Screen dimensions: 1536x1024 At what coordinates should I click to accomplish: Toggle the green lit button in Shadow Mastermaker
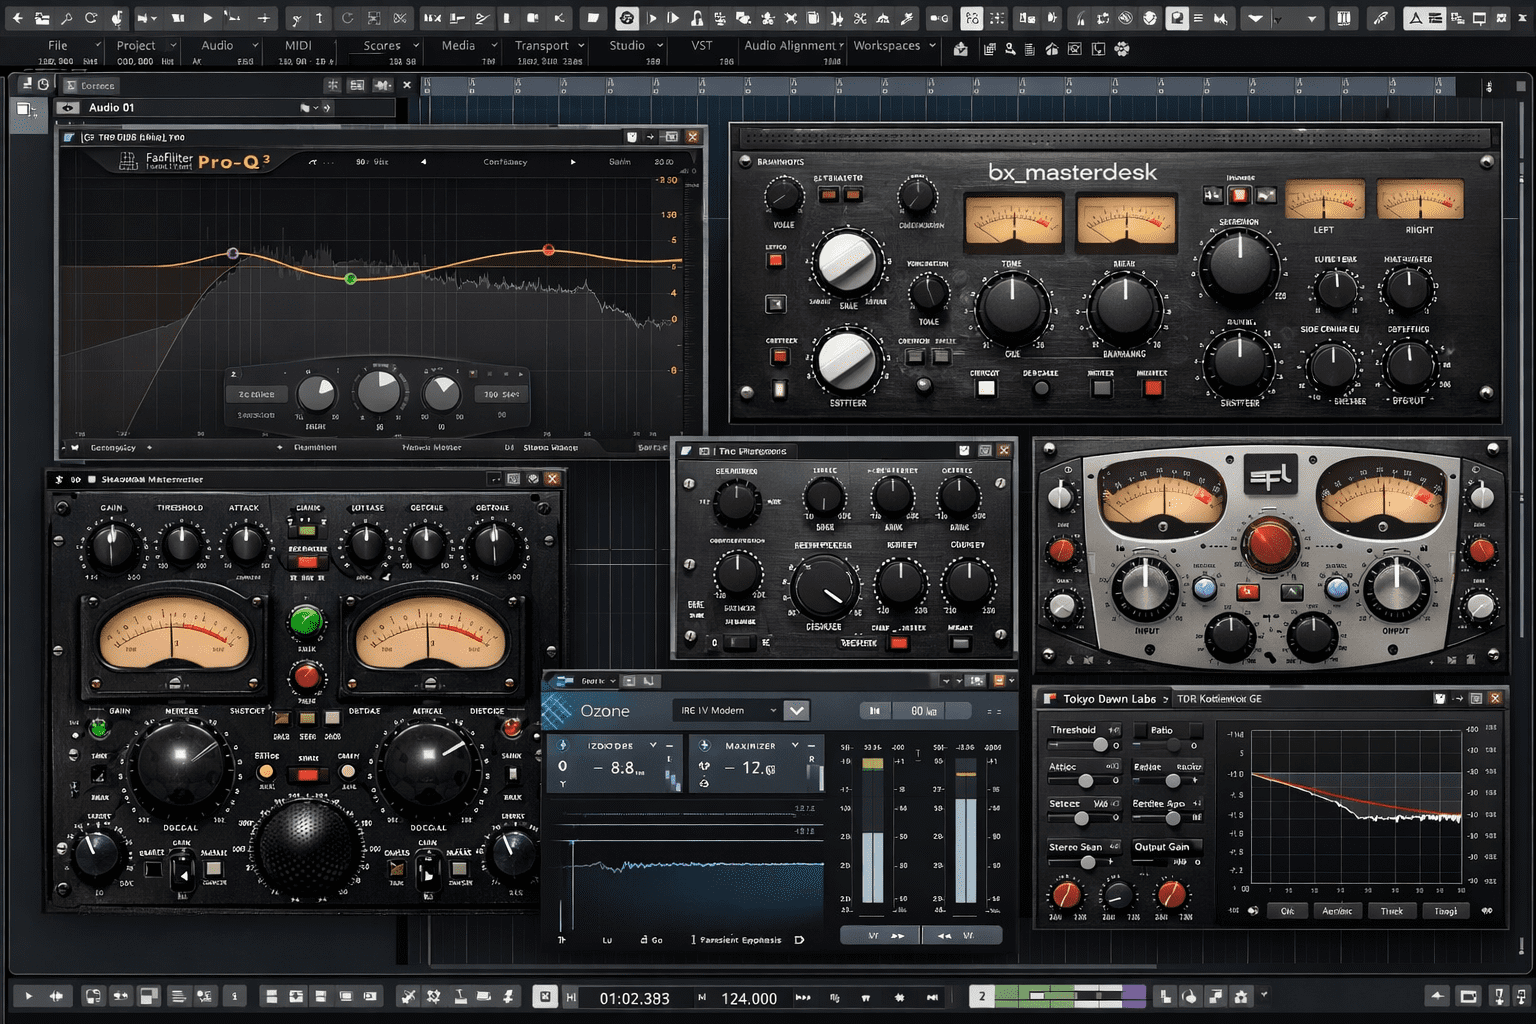point(306,621)
